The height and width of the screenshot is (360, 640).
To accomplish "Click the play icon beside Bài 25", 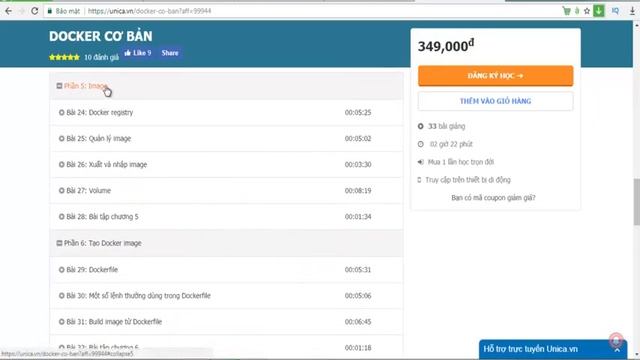I will tap(62, 138).
